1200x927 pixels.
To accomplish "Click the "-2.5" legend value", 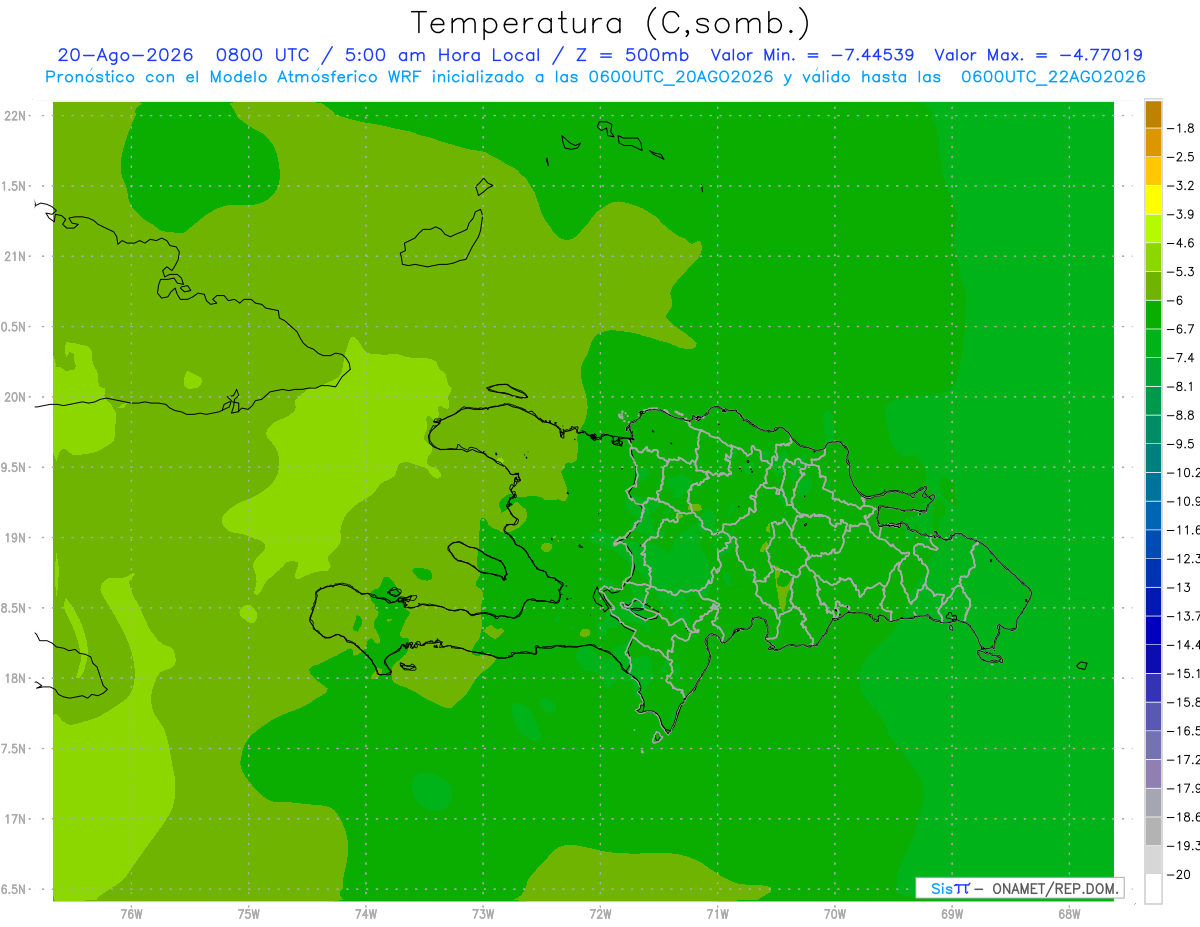I will coord(1181,157).
